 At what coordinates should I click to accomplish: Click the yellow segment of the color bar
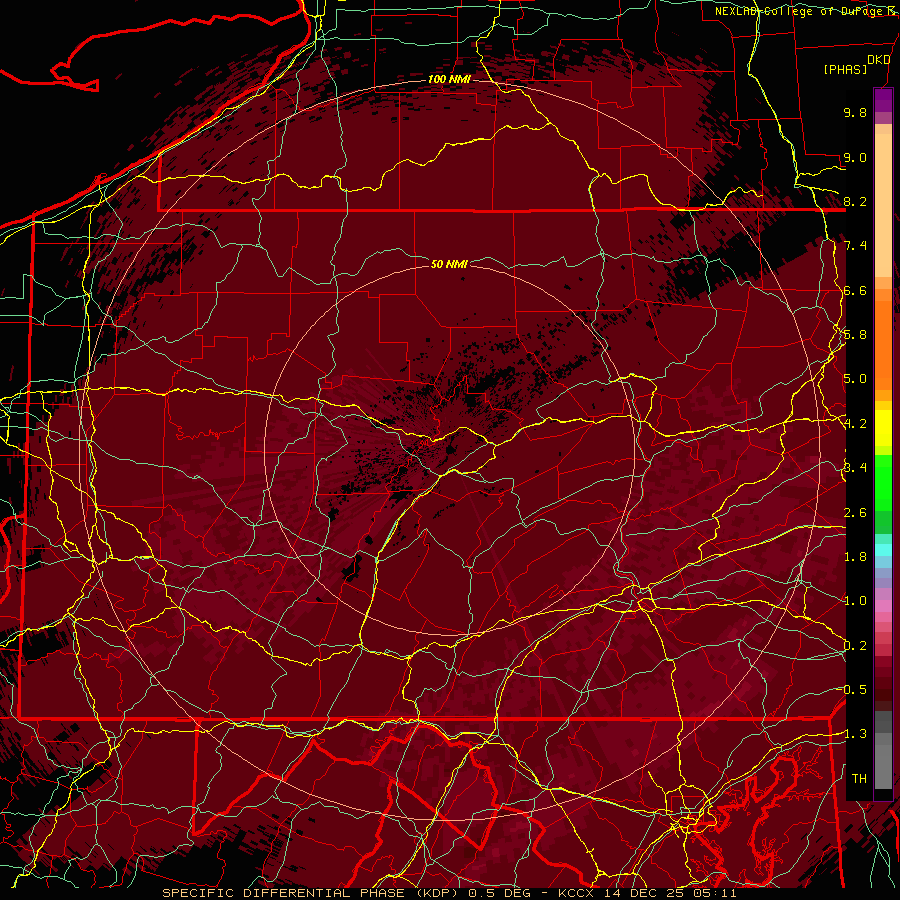click(x=883, y=428)
